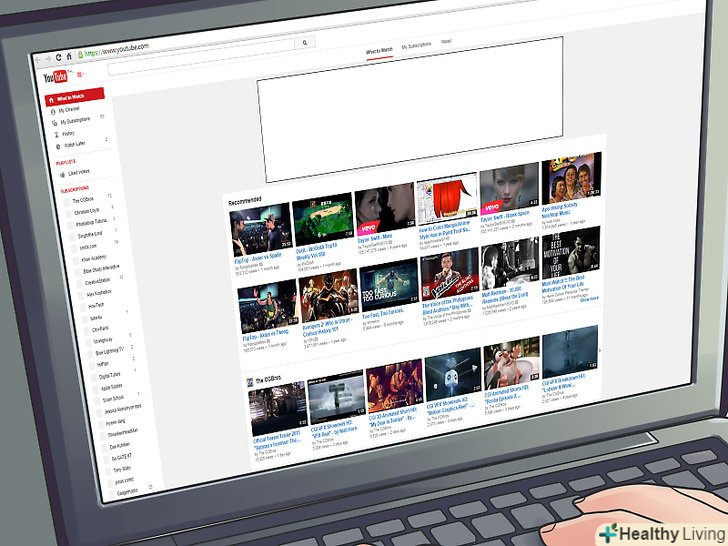This screenshot has width=728, height=546.
Task: Open the Best Motivation thumbnail
Action: click(571, 253)
